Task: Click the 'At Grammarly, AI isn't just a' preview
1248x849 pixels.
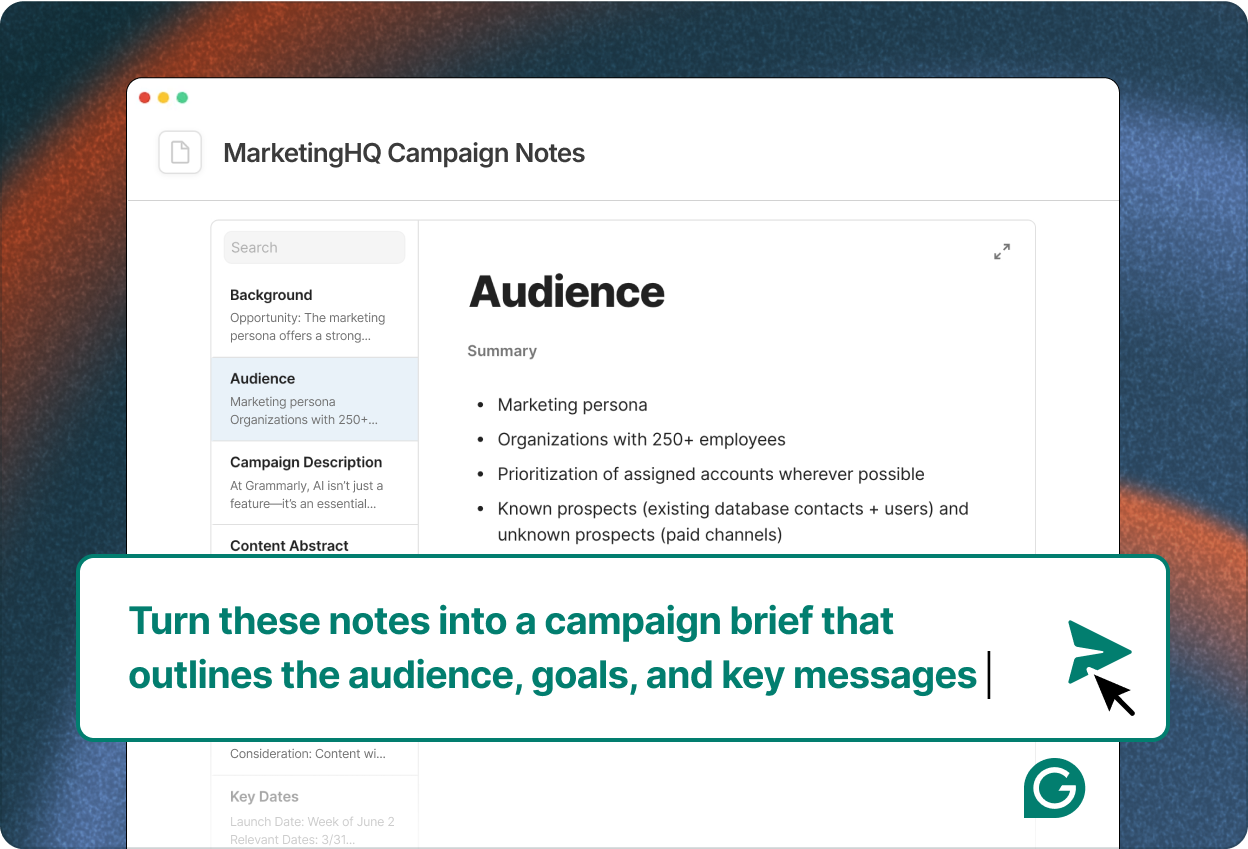Action: point(306,486)
